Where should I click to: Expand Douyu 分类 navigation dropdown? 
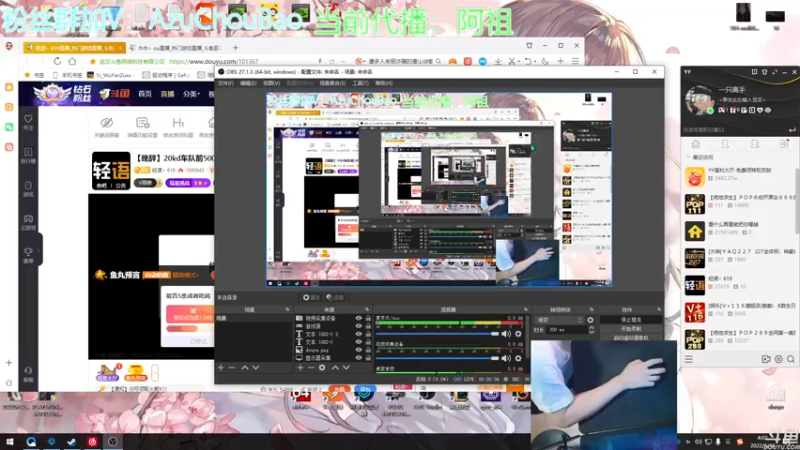pos(191,94)
